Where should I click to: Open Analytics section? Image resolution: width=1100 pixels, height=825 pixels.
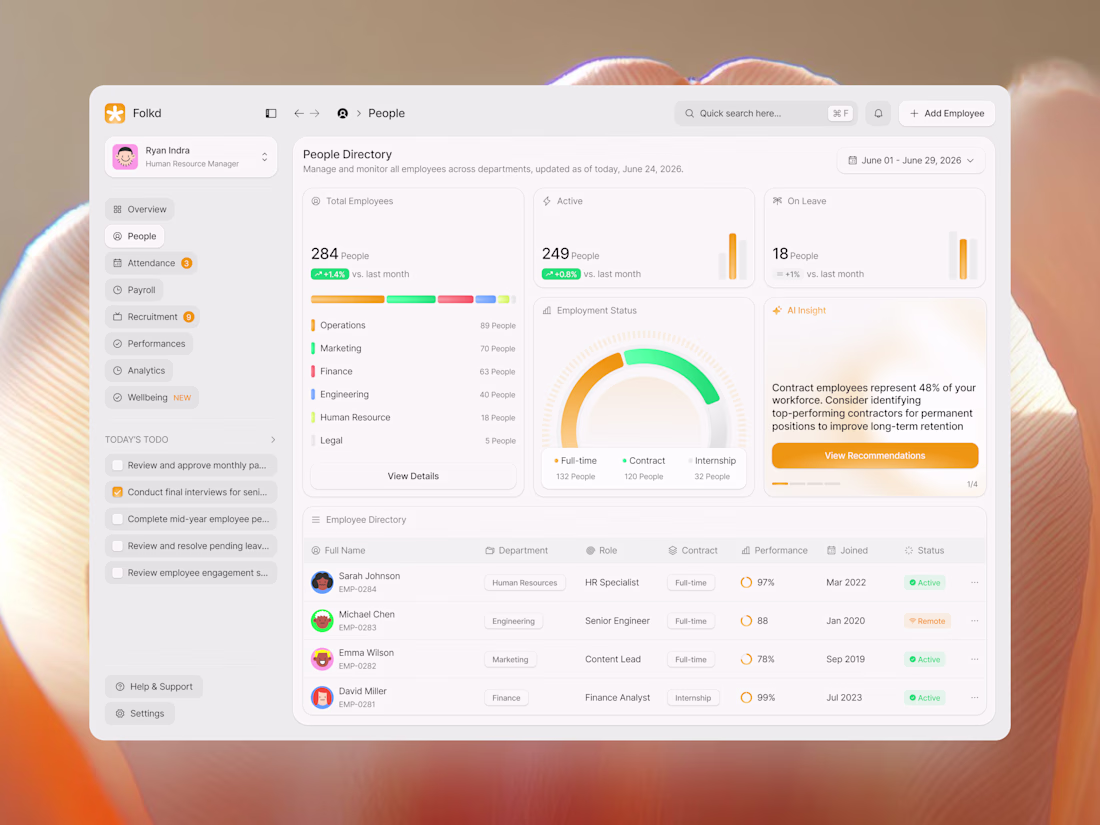(x=139, y=370)
